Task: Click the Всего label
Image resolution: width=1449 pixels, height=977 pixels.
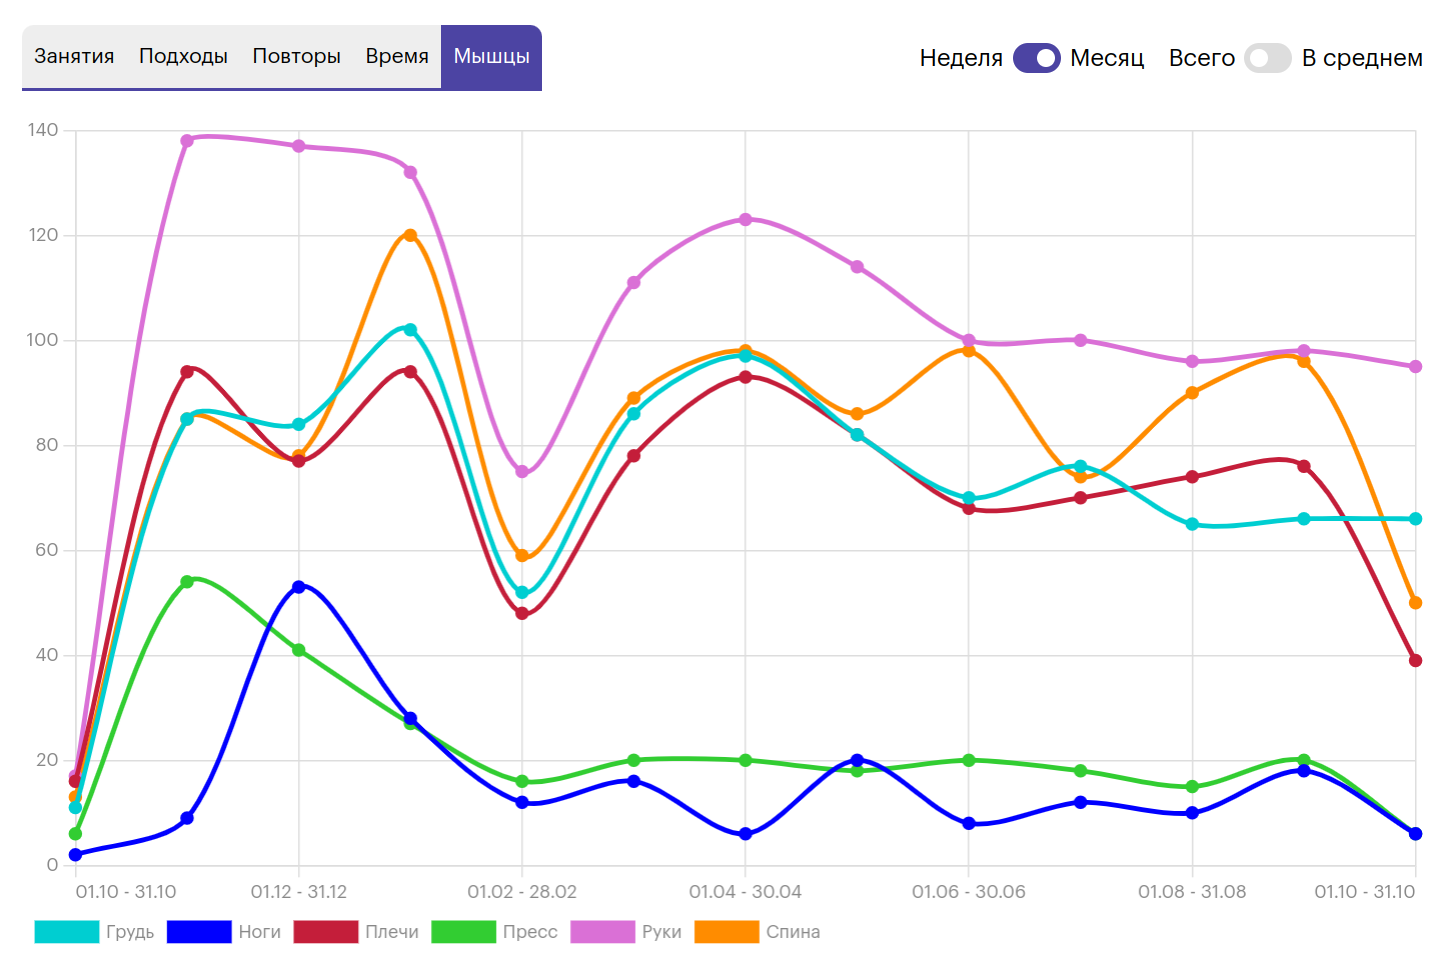Action: (1201, 58)
